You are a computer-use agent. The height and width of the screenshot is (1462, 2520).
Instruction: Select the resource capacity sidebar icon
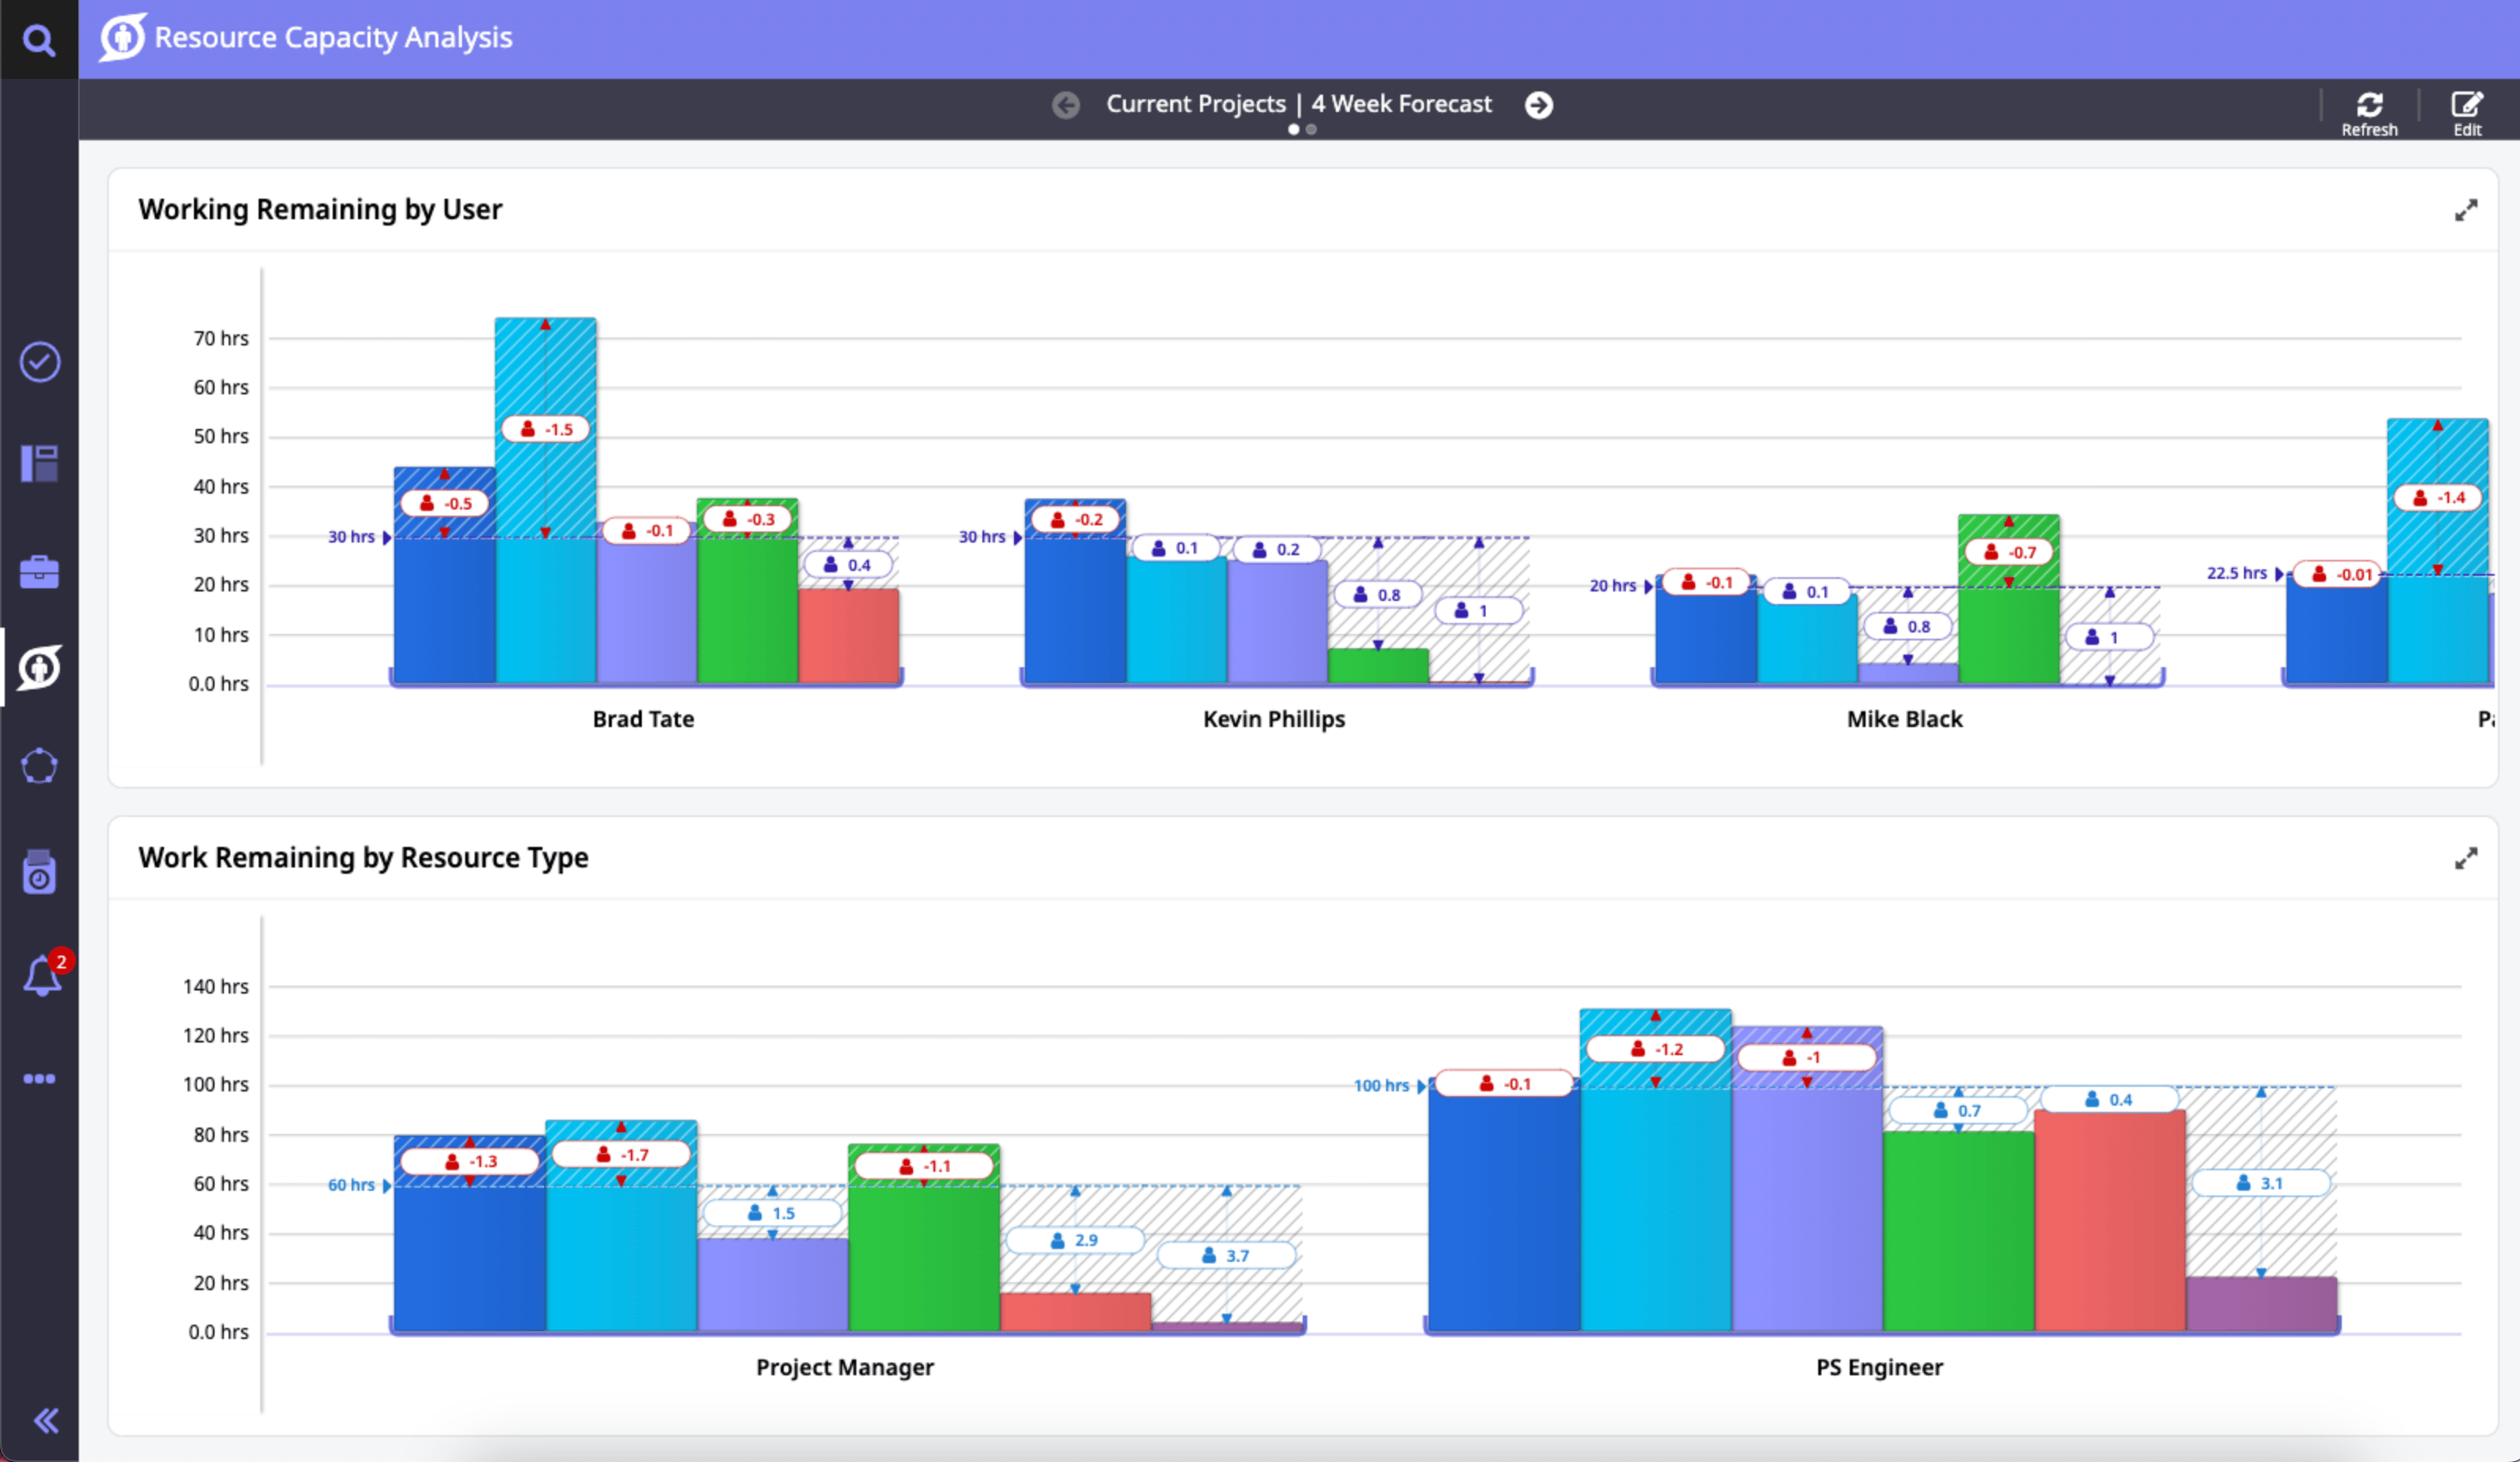pos(40,667)
